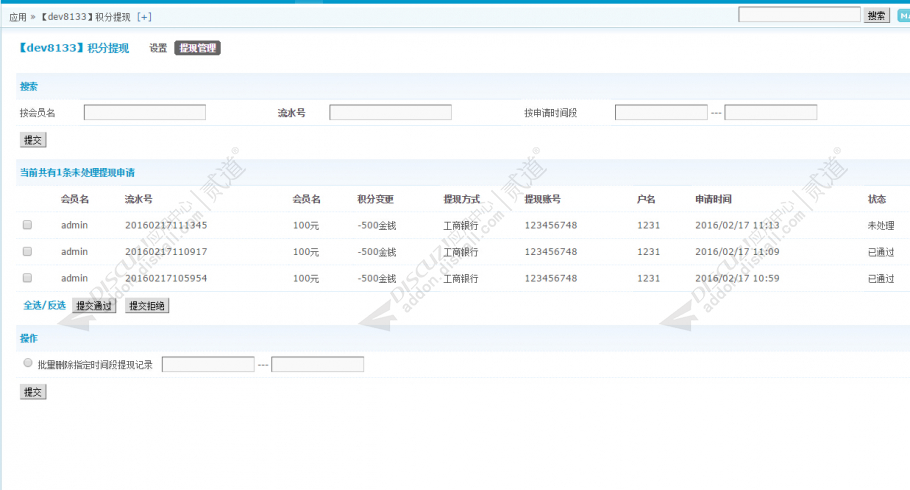Tick checkbox for record 20160217110917
The image size is (910, 490).
27,251
